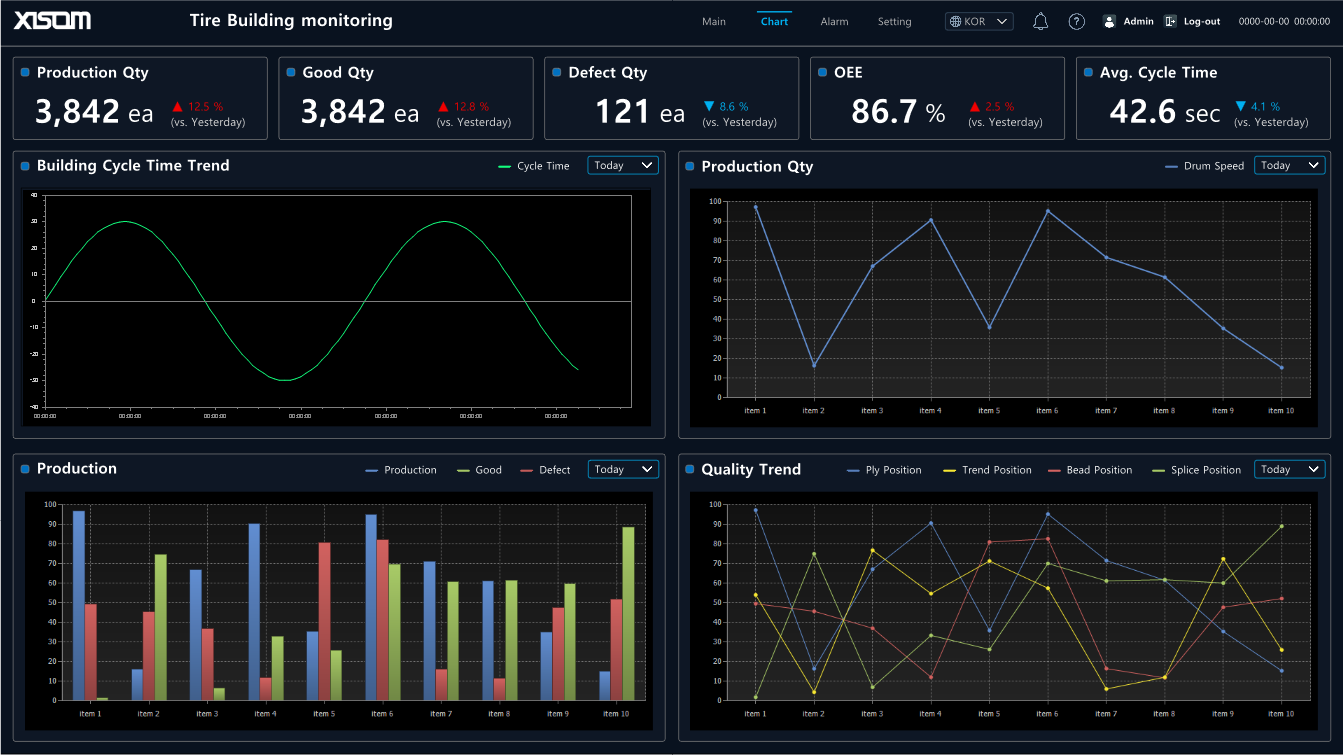Click the Log-out door icon
1343x755 pixels.
tap(1171, 21)
